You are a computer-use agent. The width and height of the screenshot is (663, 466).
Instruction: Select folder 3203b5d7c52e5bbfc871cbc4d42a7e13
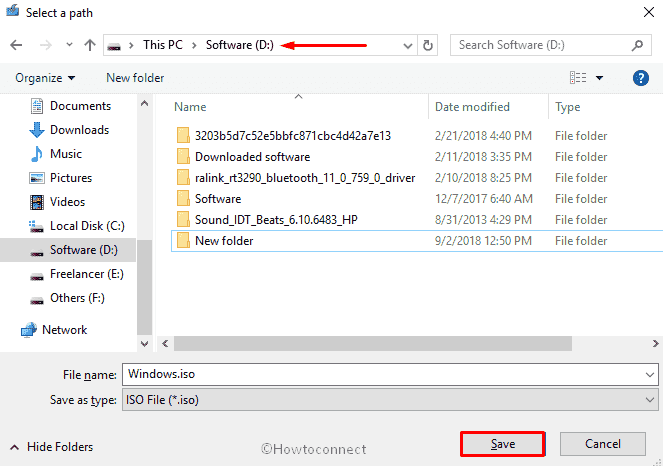[293, 136]
